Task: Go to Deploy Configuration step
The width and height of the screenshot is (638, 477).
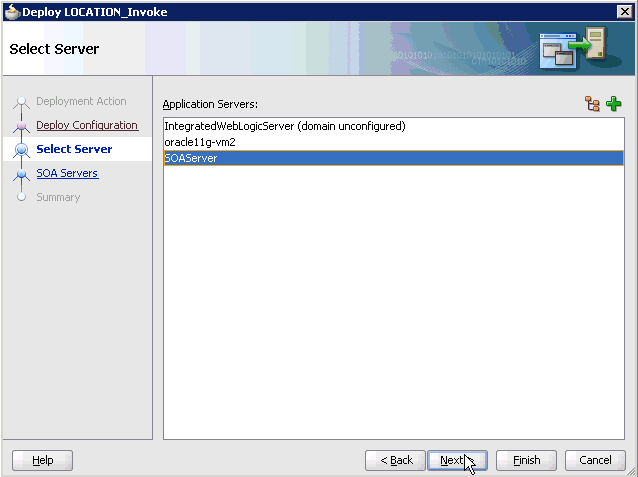Action: (x=87, y=125)
